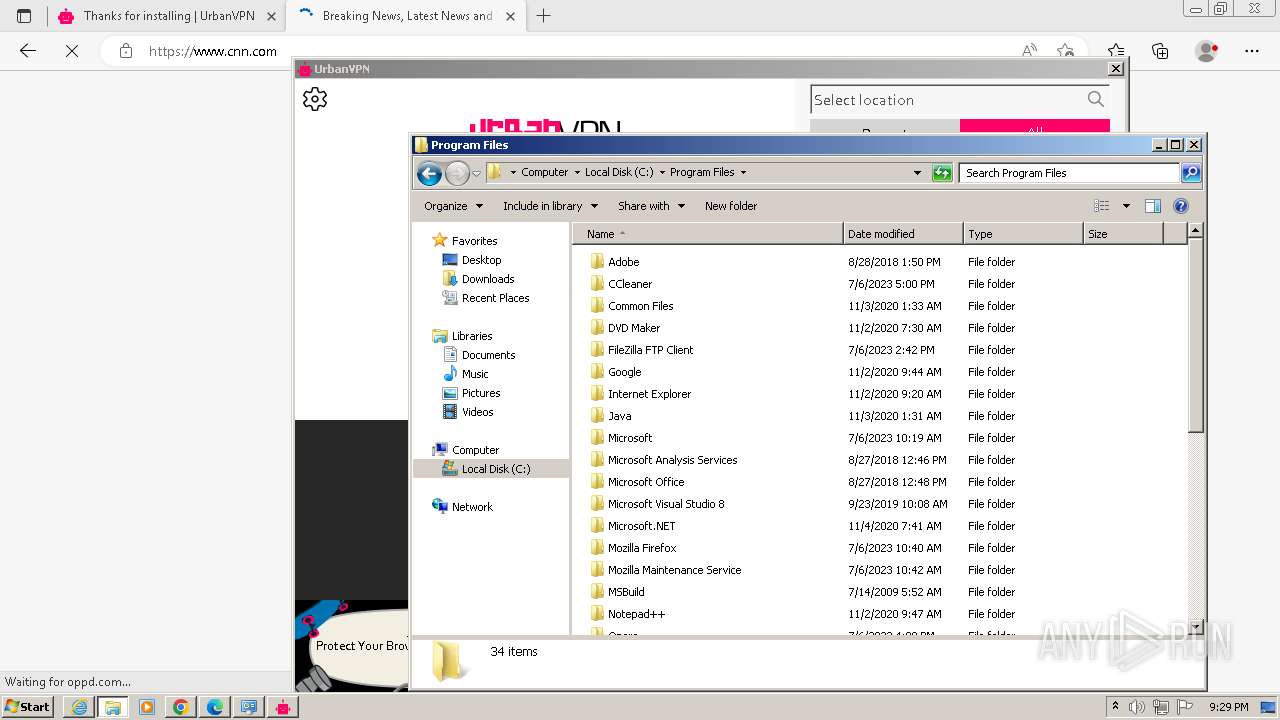Click the Edge address bar URL
Viewport: 1280px width, 720px height.
(x=213, y=51)
